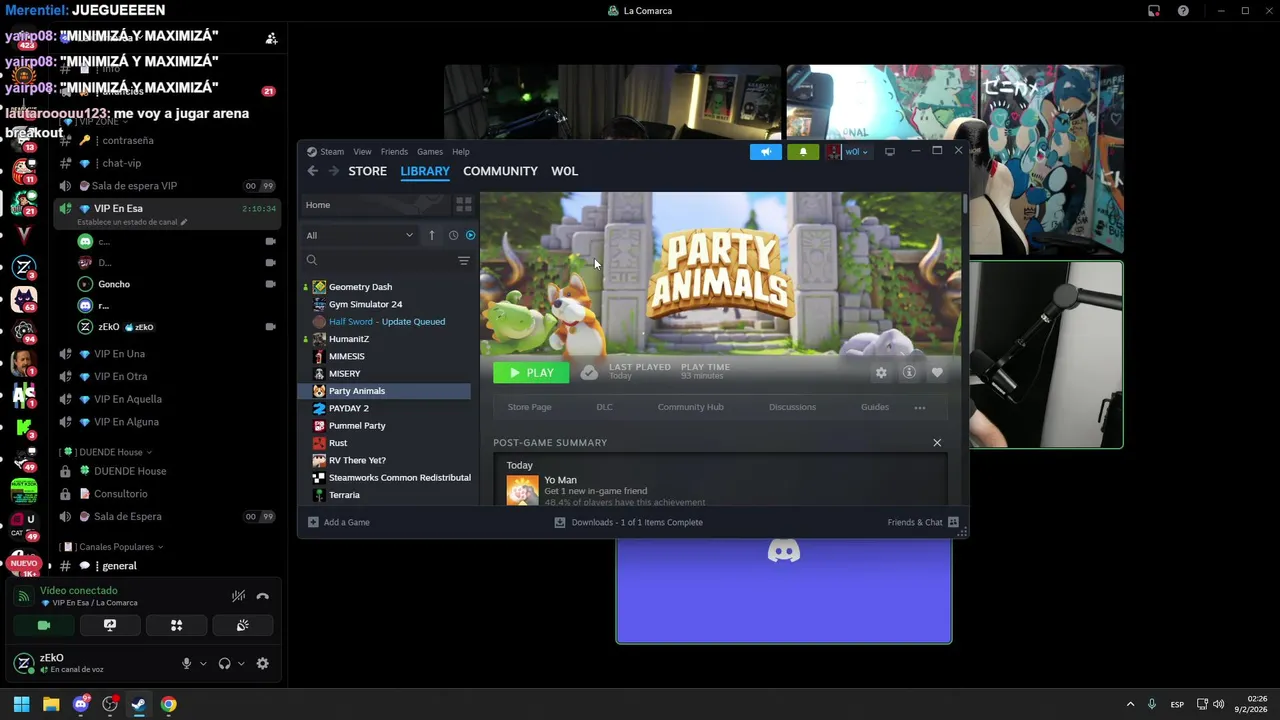
Task: Disconnect from Discord voice channel
Action: (262, 596)
